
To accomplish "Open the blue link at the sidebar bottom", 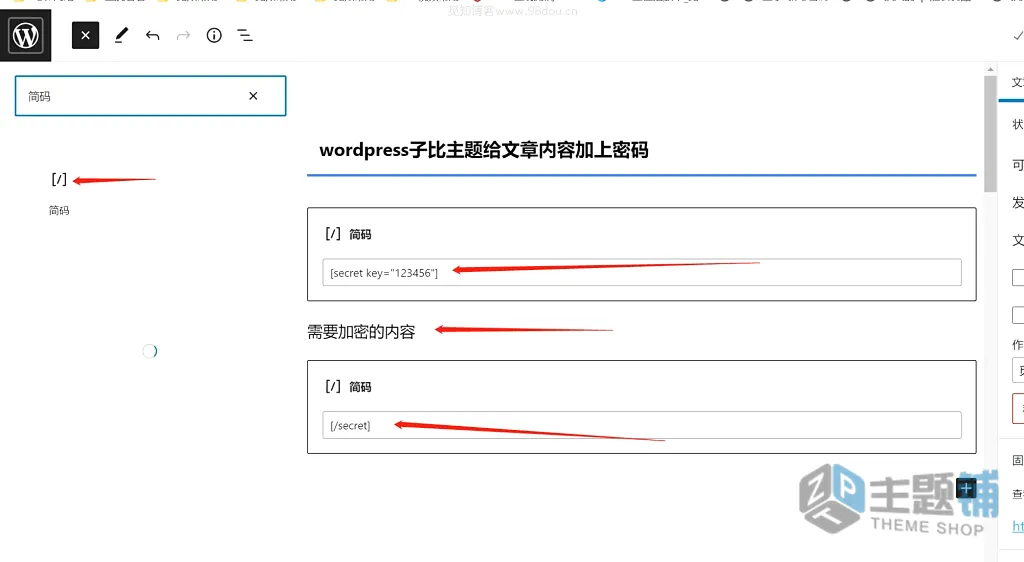I will (1018, 526).
